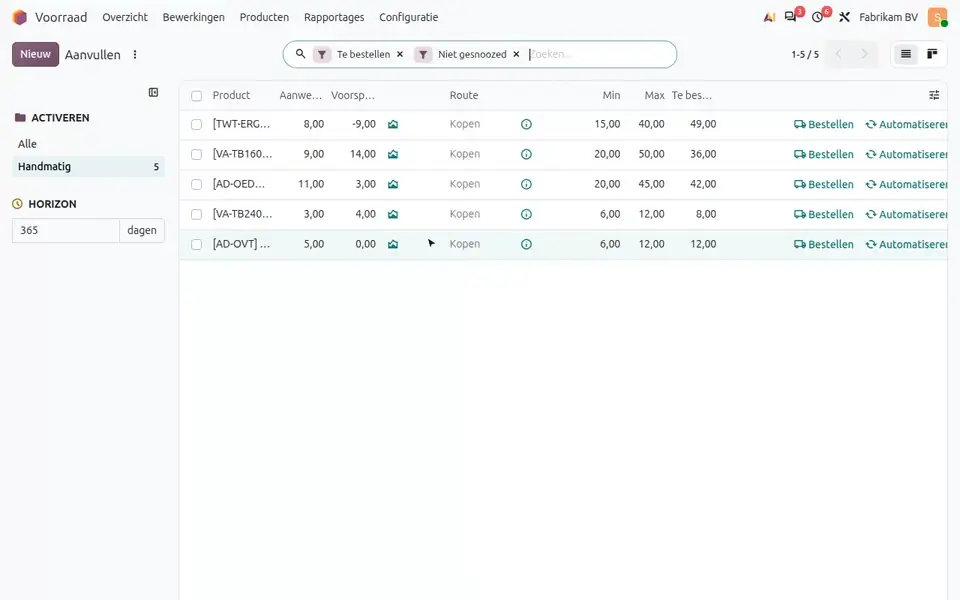
Task: Collapse the sidebar filter panel
Action: point(153,92)
